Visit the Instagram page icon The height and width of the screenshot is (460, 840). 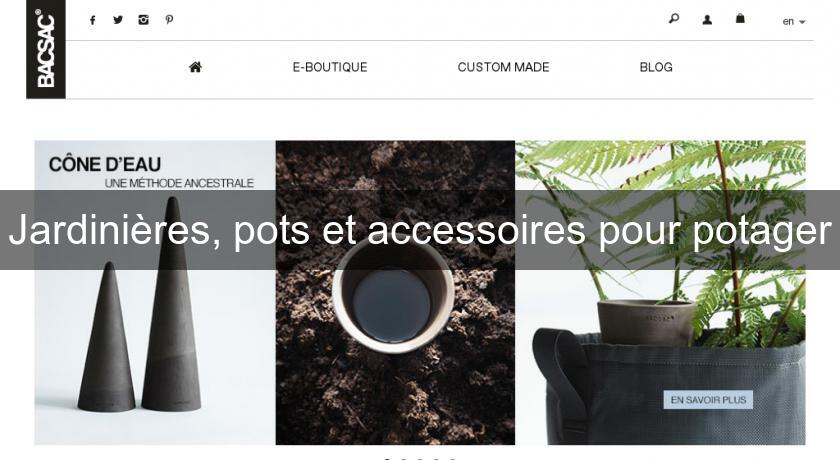coord(143,20)
